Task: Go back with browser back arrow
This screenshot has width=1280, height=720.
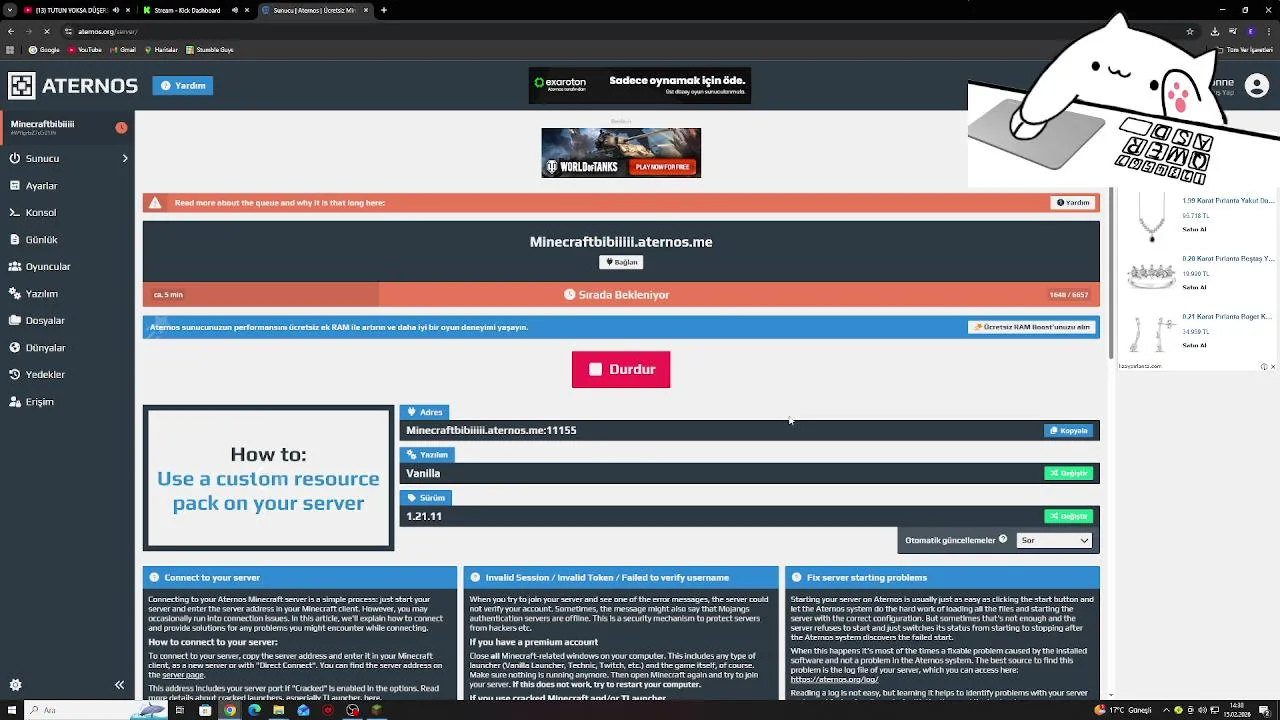Action: pyautogui.click(x=11, y=31)
